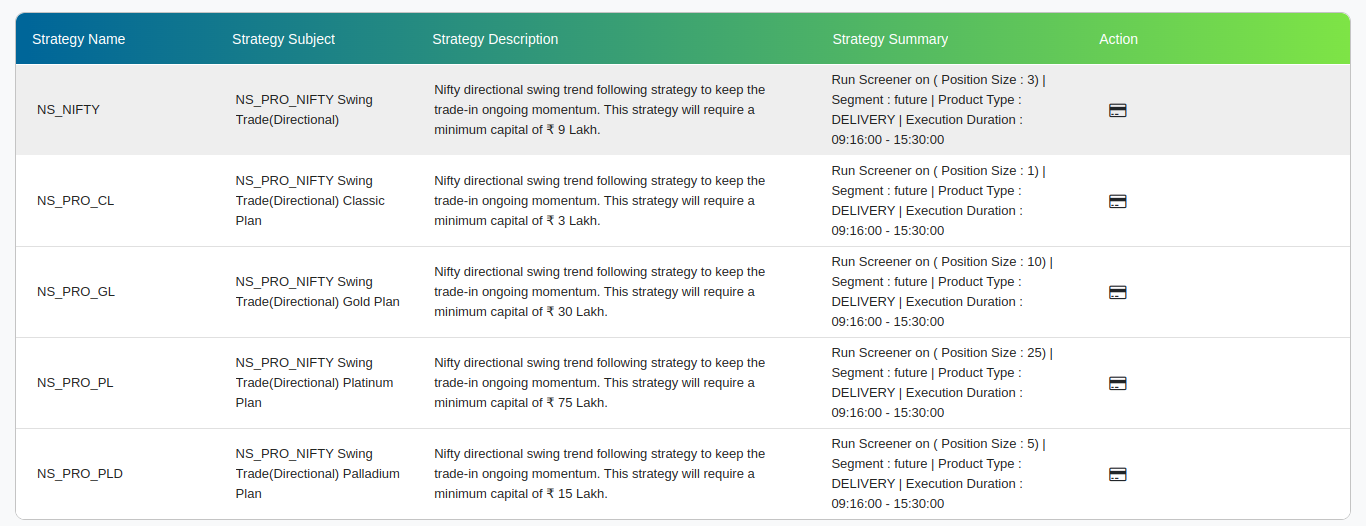1366x526 pixels.
Task: Click the Palladium Plan strategy subject text
Action: coord(317,474)
